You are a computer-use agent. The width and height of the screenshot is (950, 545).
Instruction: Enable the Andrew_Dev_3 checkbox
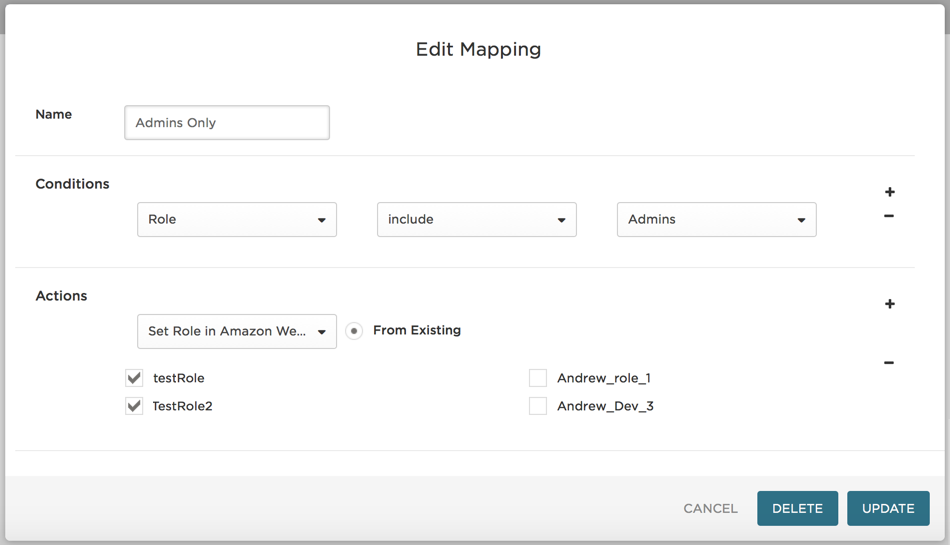pyautogui.click(x=538, y=406)
